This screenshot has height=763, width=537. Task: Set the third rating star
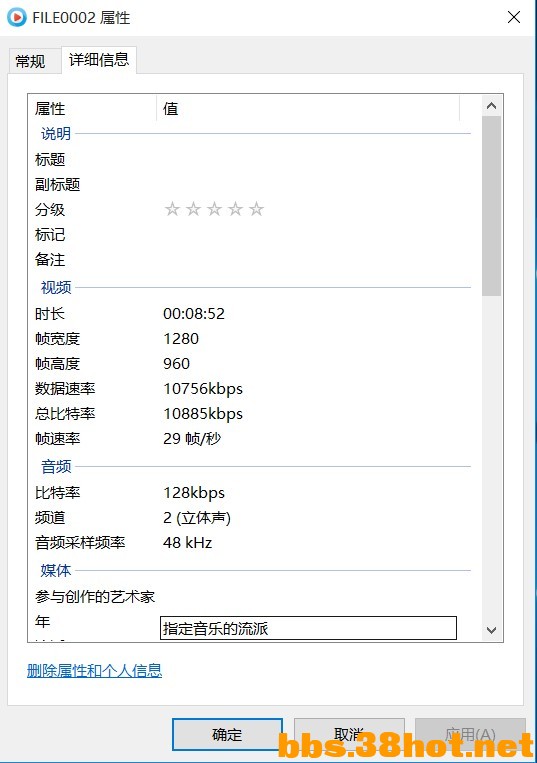point(215,209)
